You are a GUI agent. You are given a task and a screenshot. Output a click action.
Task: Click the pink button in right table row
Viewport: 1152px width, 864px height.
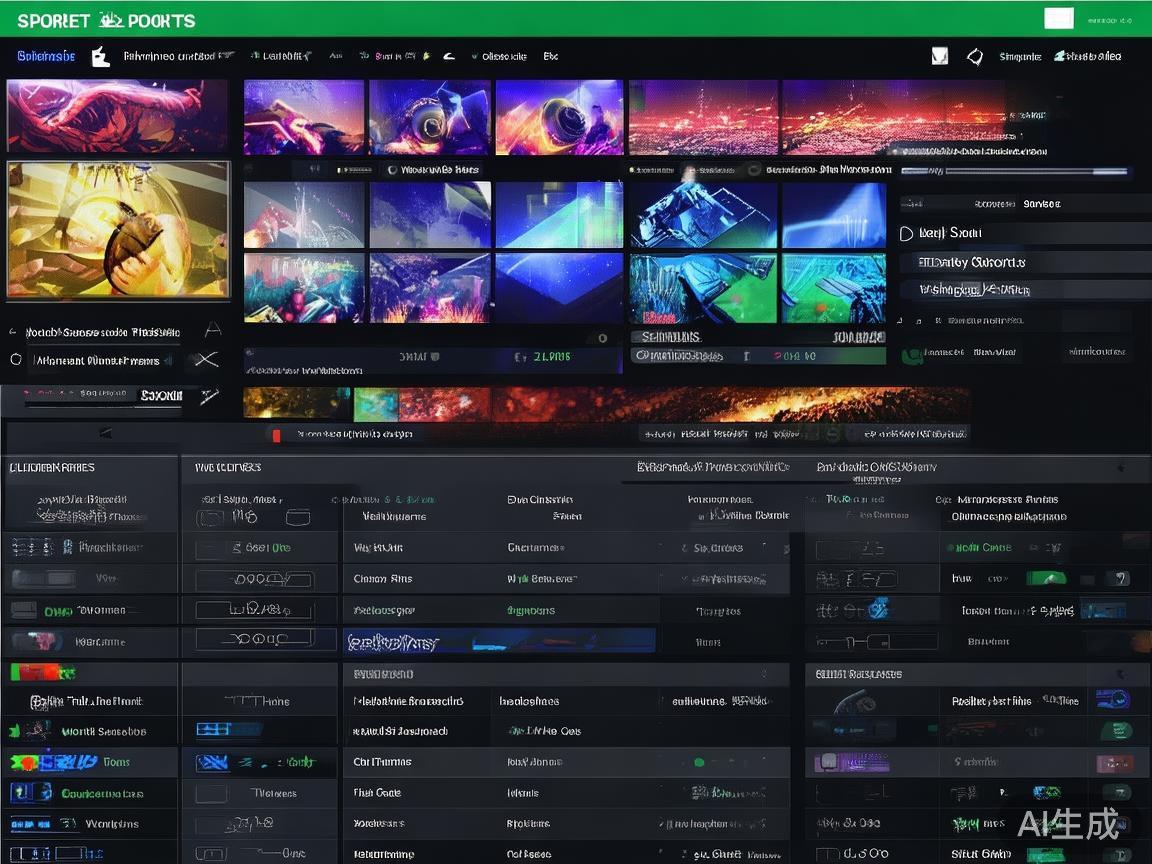[x=1114, y=763]
